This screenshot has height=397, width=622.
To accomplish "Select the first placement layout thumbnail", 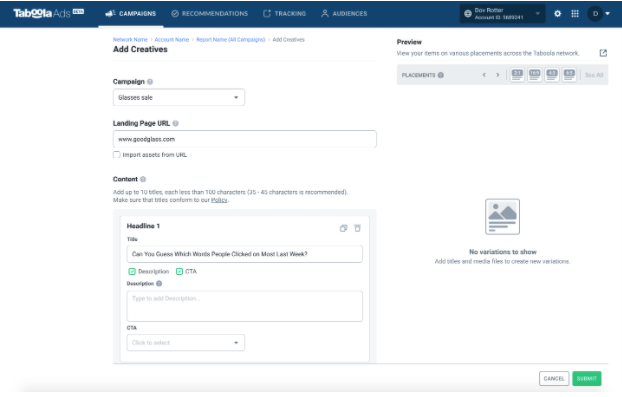I will pos(517,75).
